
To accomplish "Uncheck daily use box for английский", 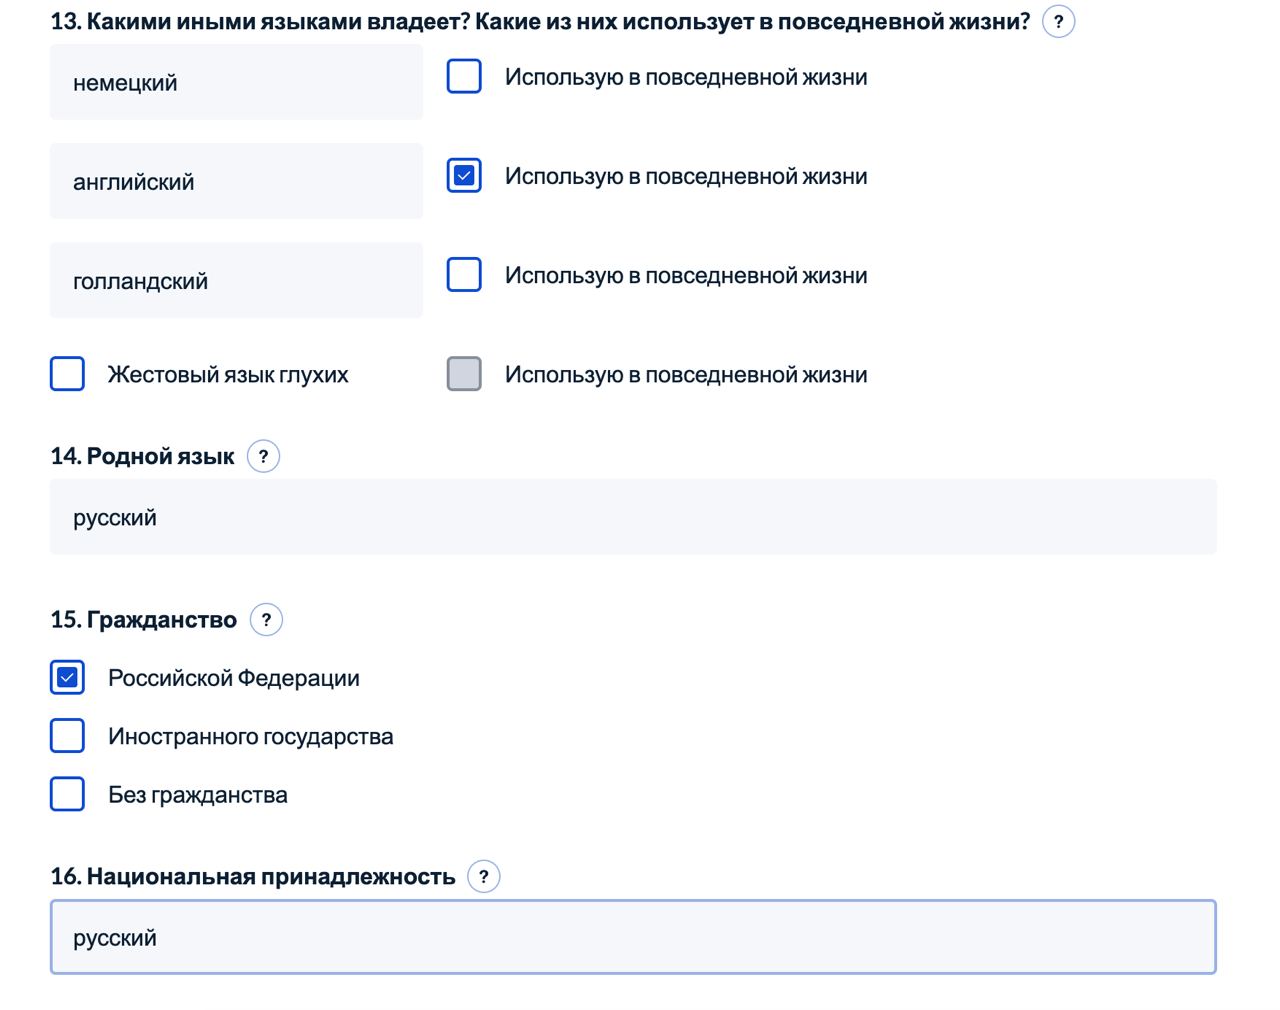I will tap(464, 175).
